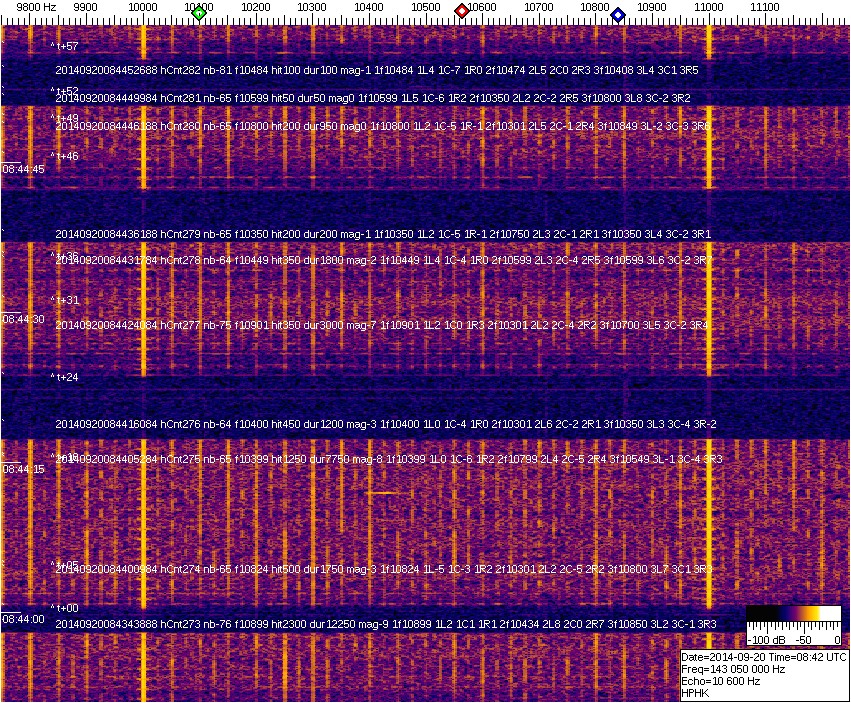The height and width of the screenshot is (703, 851).
Task: Click the bright horizontal meteor echo trace
Action: (x=388, y=493)
